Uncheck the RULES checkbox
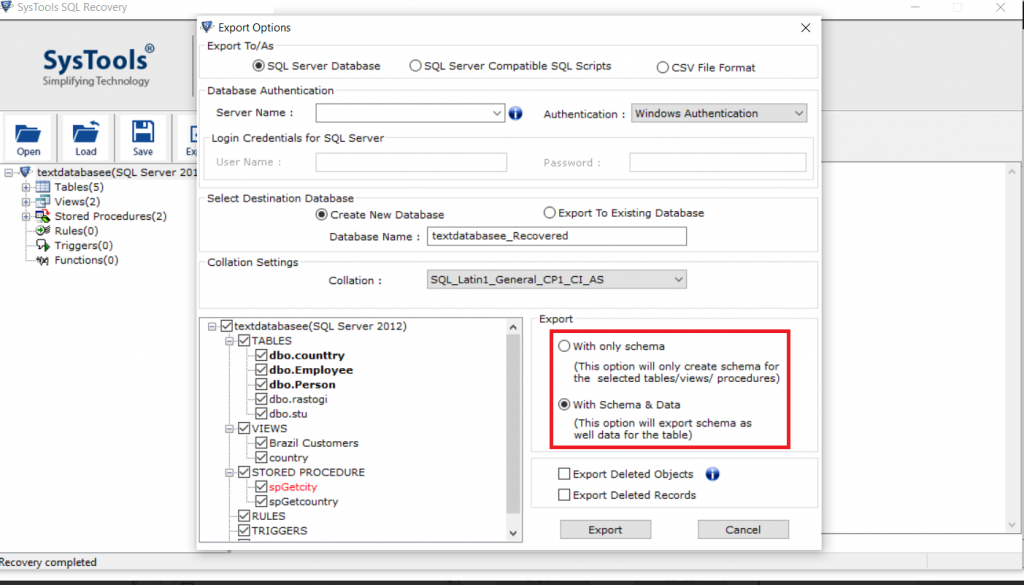Image resolution: width=1024 pixels, height=585 pixels. coord(244,516)
